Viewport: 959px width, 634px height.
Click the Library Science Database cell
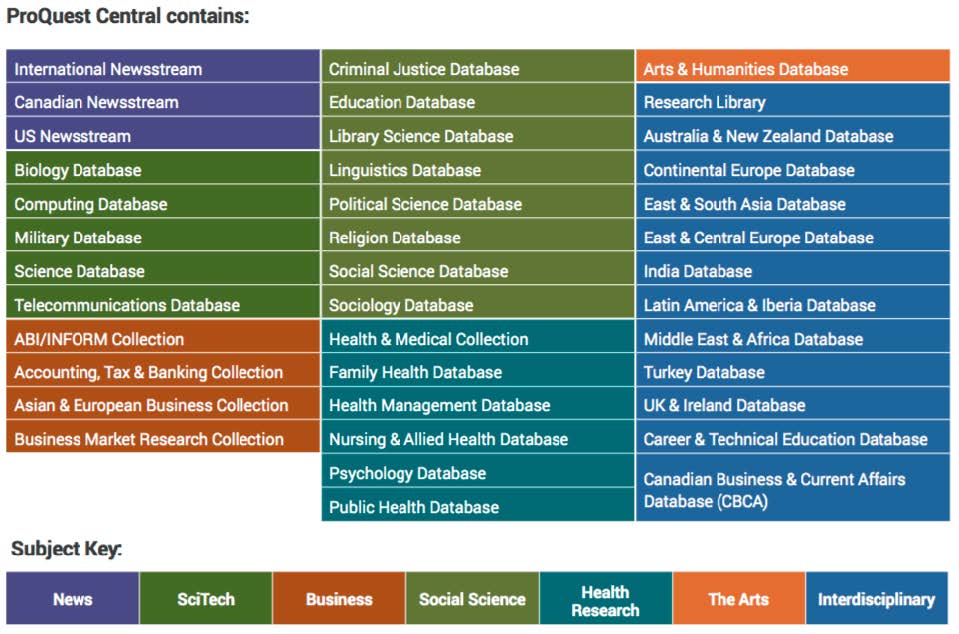[478, 134]
